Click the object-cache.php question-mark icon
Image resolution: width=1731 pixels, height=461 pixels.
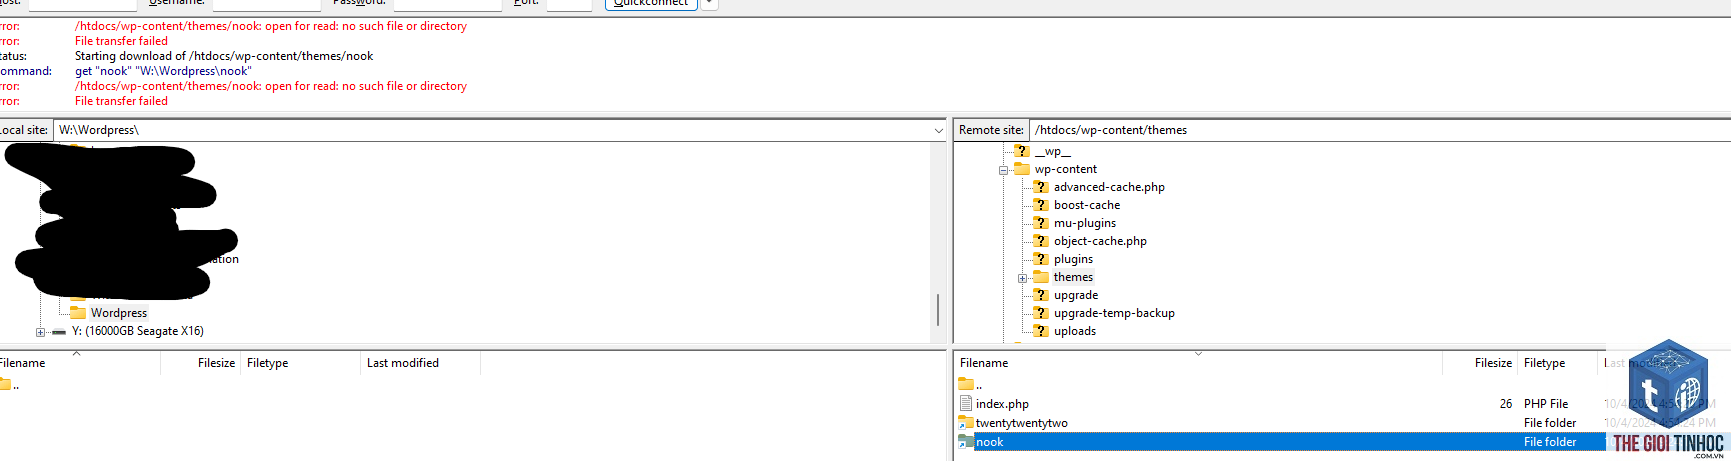click(x=1040, y=241)
